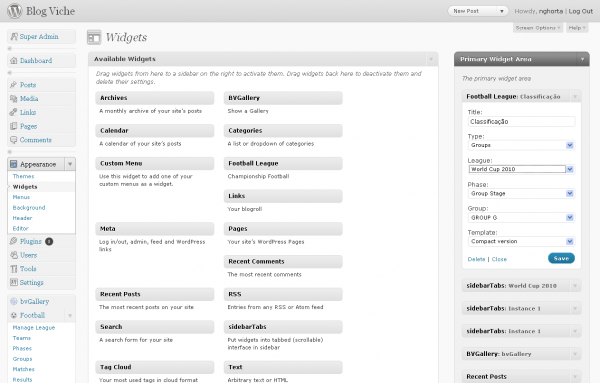Viewport: 600px width, 383px height.
Task: Click the Pages icon
Action: pos(14,126)
